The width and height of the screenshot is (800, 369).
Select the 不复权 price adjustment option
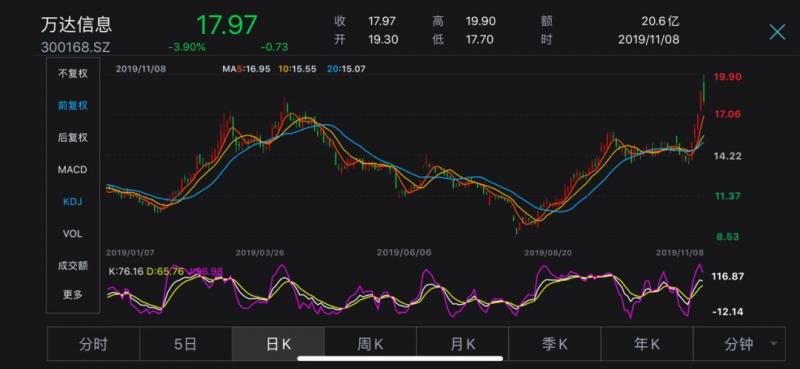[72, 73]
